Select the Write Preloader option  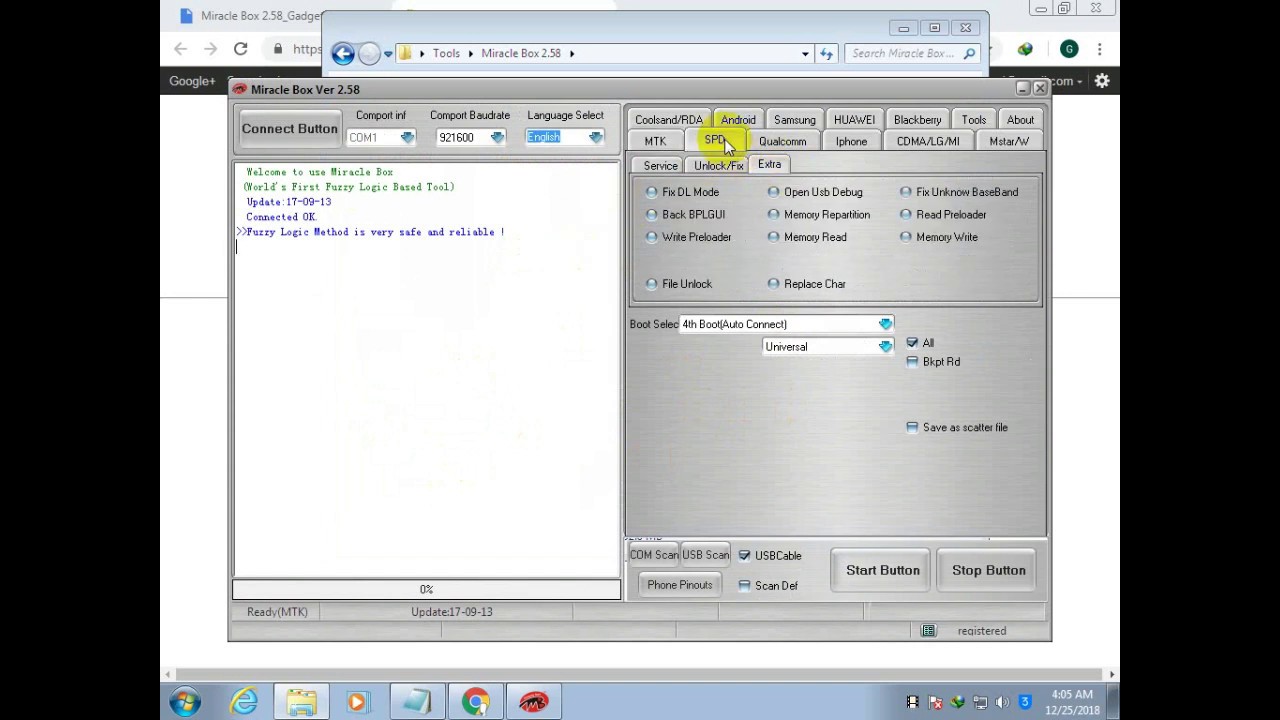point(689,238)
